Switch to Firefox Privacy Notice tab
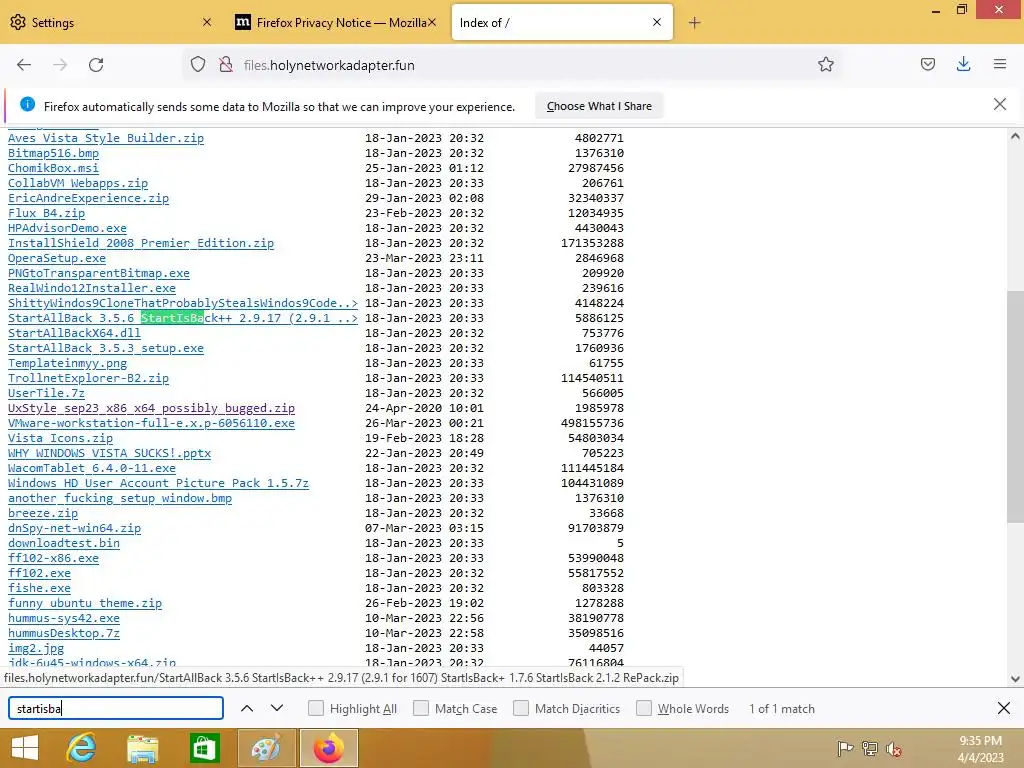1024x768 pixels. pyautogui.click(x=334, y=22)
